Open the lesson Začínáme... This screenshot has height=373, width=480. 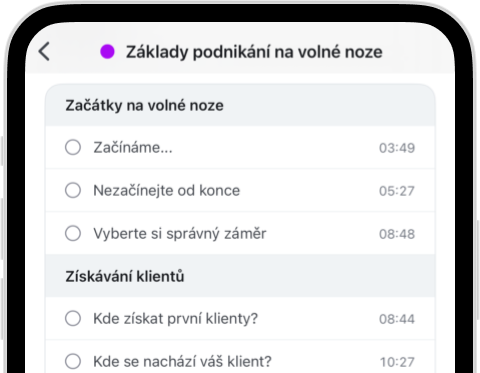[x=240, y=147]
